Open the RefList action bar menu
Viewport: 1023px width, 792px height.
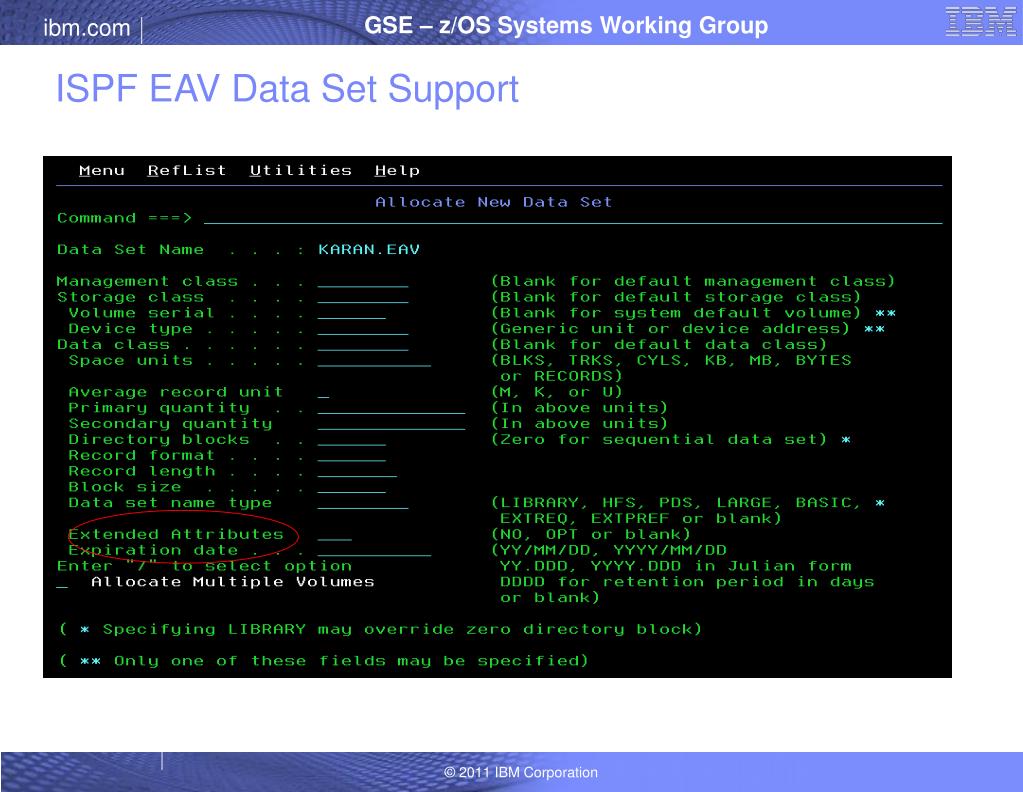click(x=187, y=170)
